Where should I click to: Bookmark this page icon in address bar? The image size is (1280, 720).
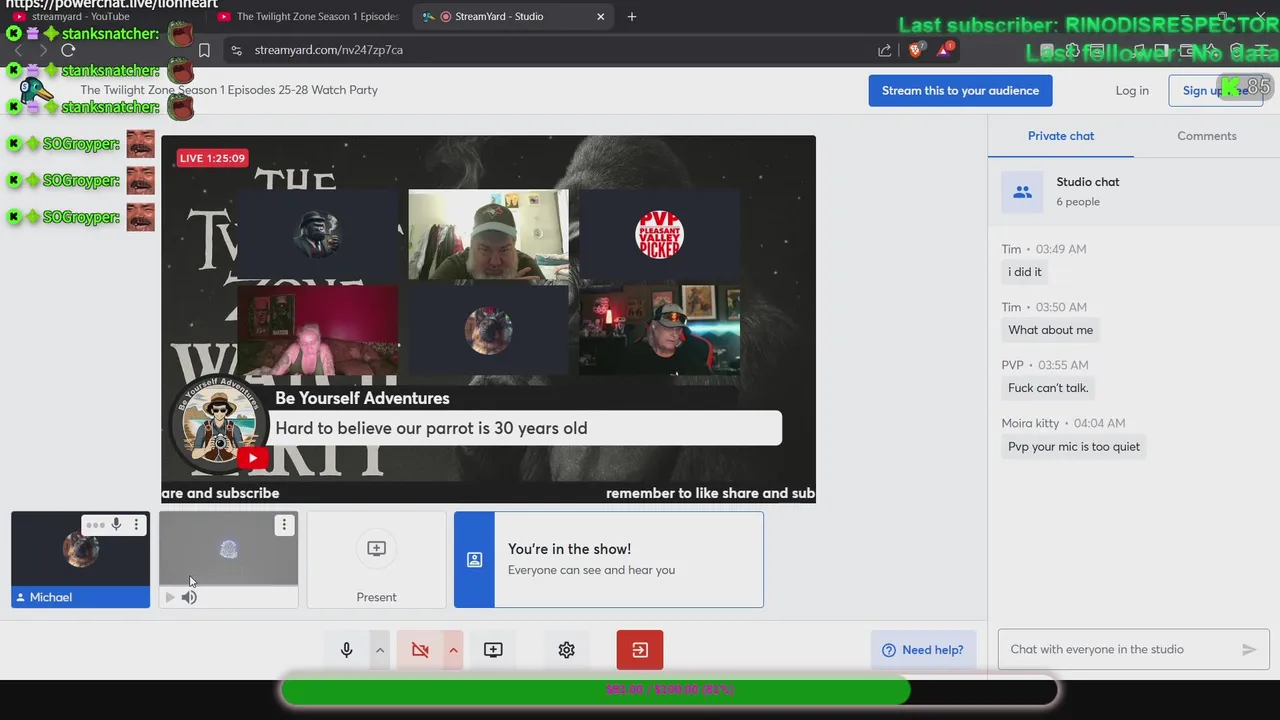coord(204,50)
